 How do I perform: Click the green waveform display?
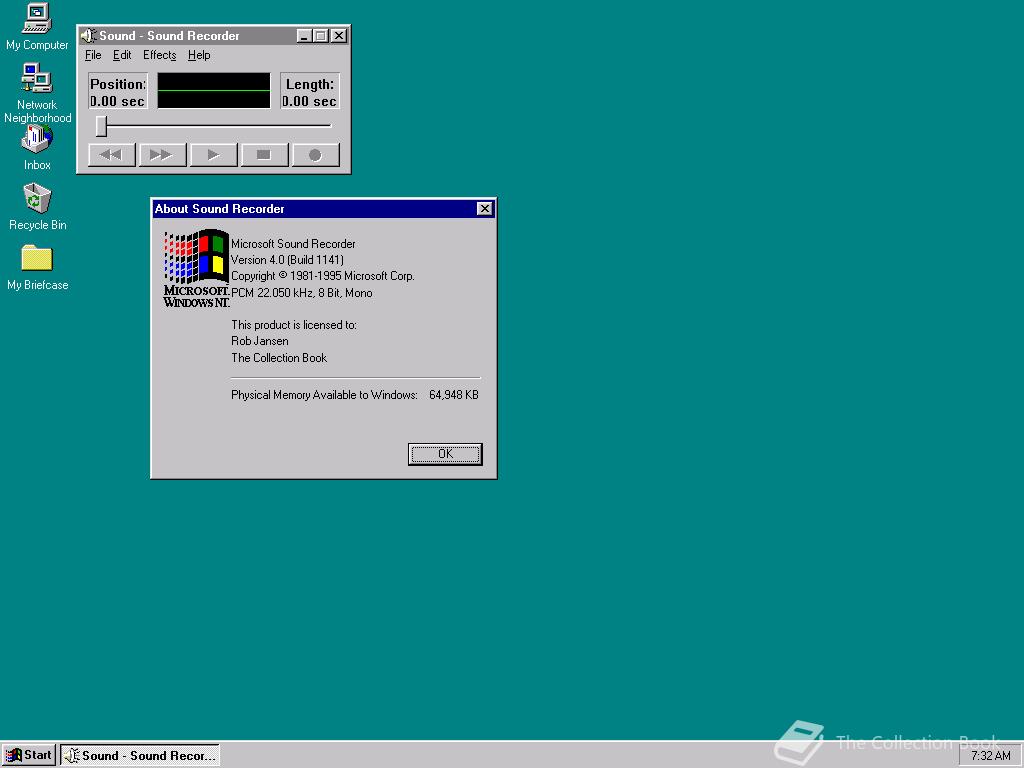coord(214,91)
